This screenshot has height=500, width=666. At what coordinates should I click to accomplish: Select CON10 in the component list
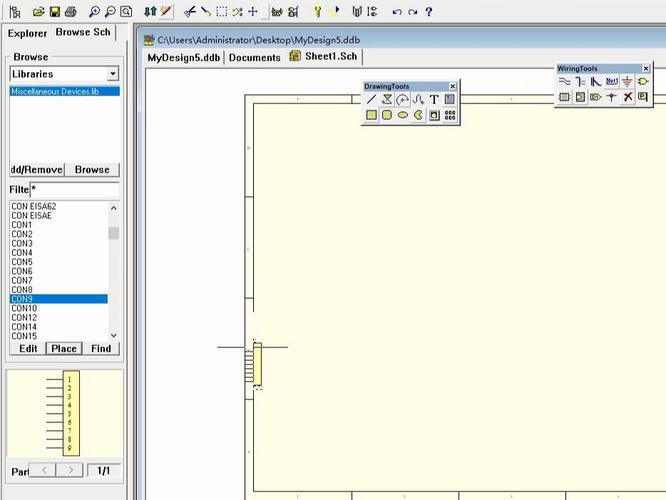24,309
